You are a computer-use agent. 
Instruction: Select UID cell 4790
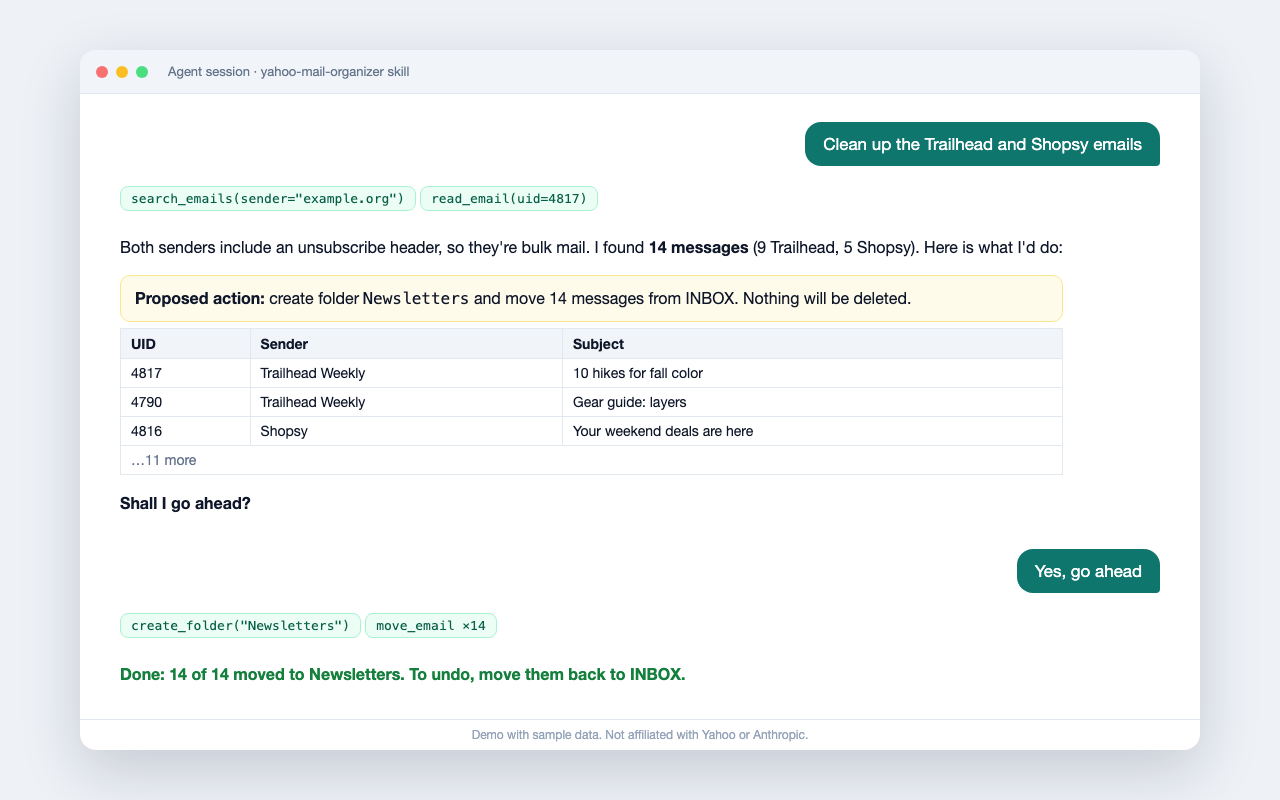(x=185, y=402)
